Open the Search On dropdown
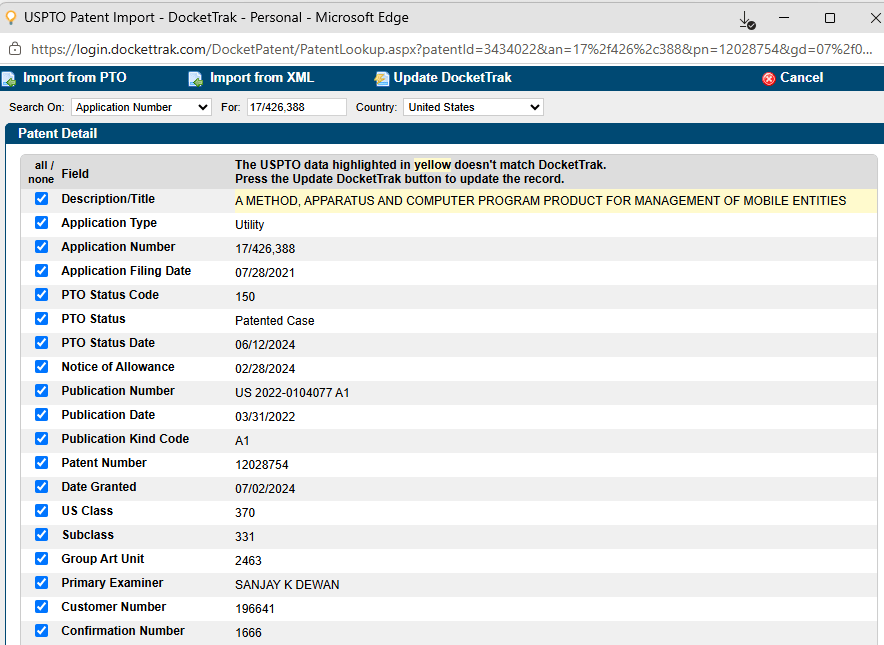This screenshot has height=645, width=884. 141,107
